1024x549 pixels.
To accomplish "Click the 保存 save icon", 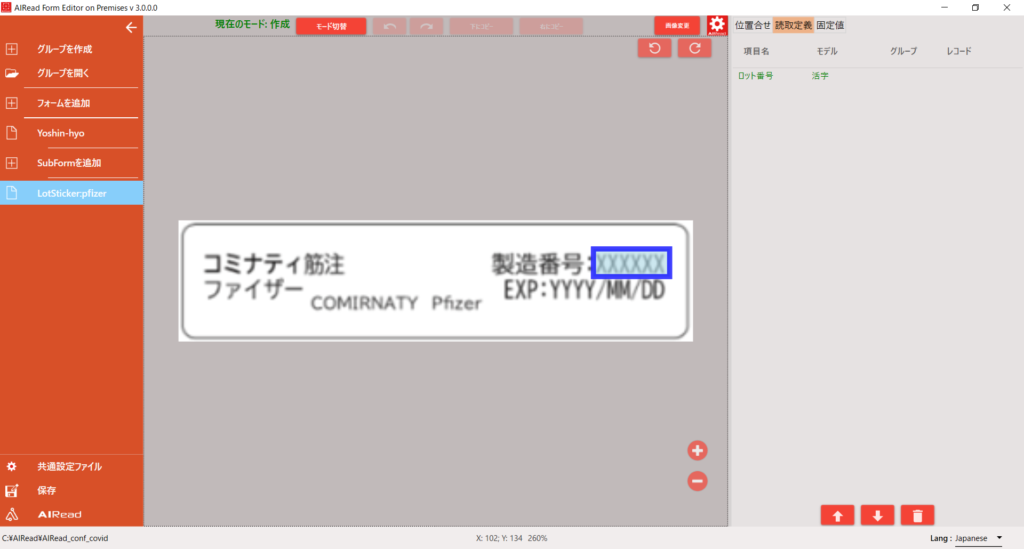I will click(12, 491).
